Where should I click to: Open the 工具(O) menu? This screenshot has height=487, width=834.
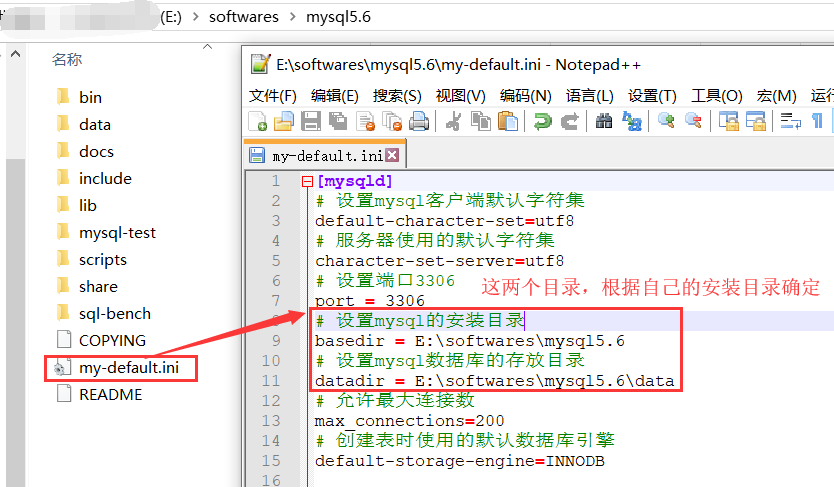tap(716, 96)
